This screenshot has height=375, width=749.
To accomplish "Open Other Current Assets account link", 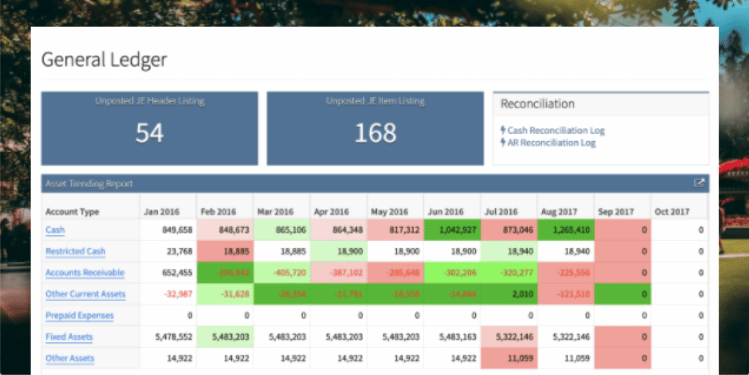I will (x=86, y=294).
